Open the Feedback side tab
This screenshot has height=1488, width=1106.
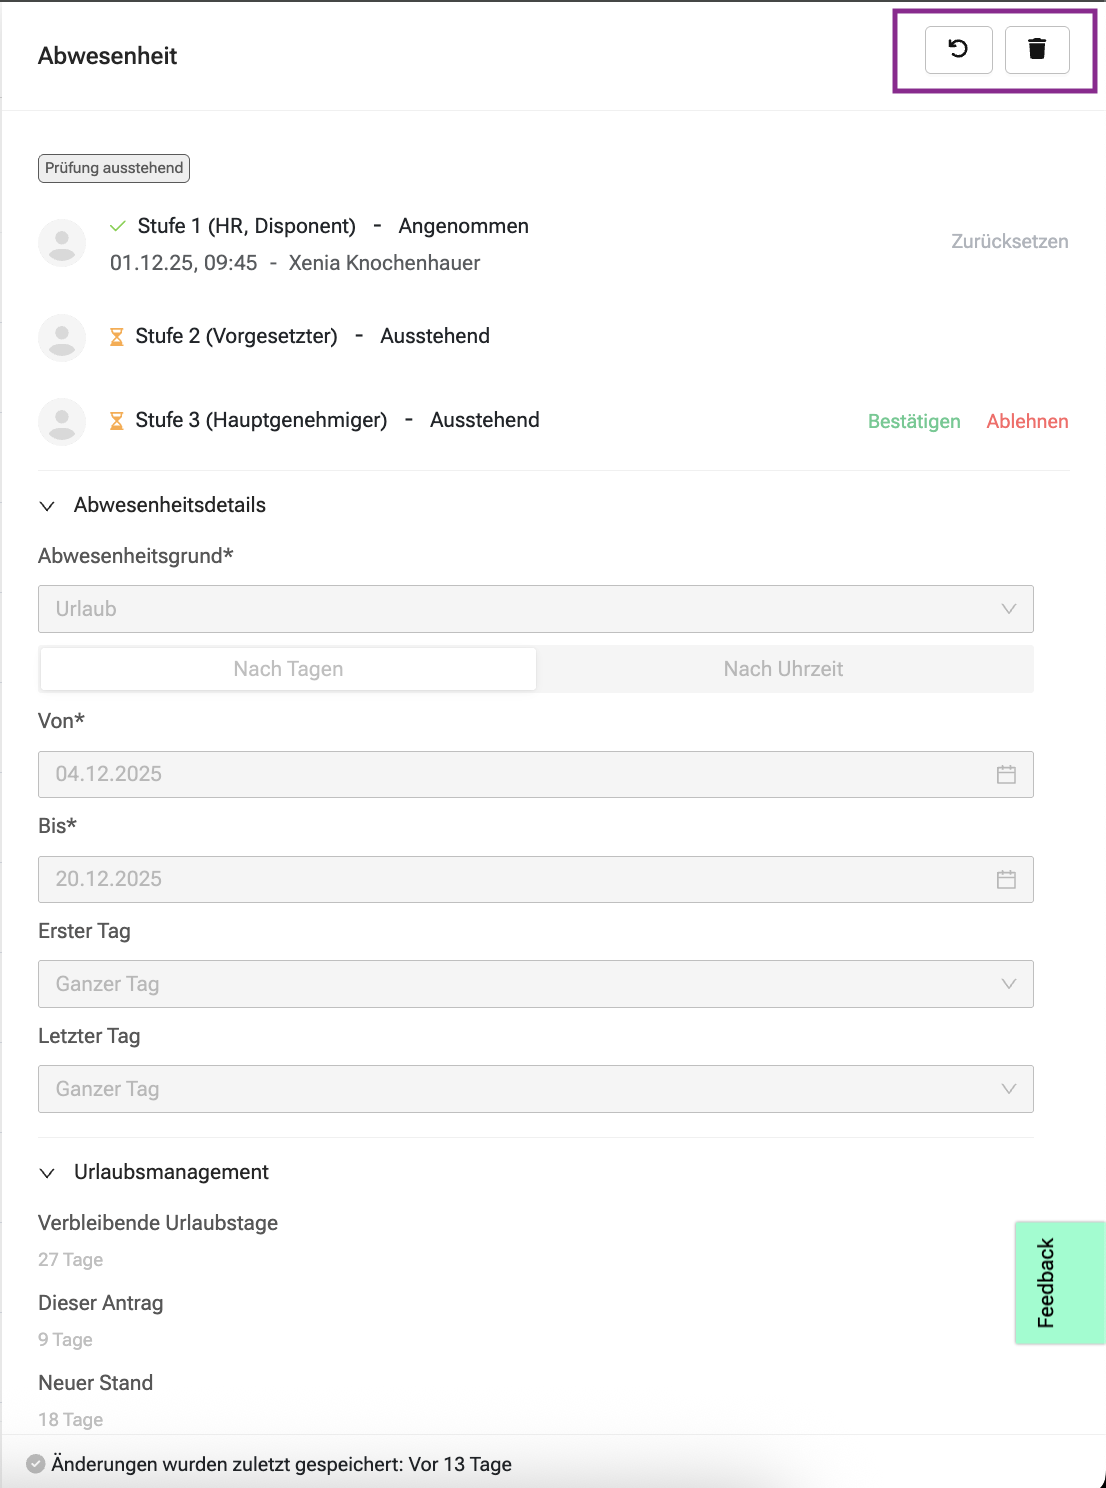[1058, 1282]
